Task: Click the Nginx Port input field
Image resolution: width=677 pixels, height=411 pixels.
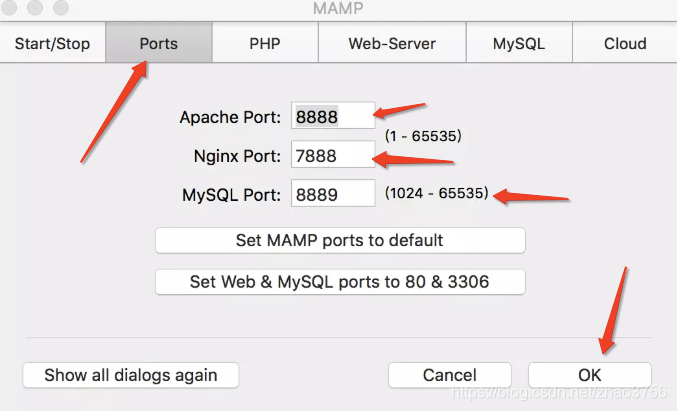Action: (x=333, y=155)
